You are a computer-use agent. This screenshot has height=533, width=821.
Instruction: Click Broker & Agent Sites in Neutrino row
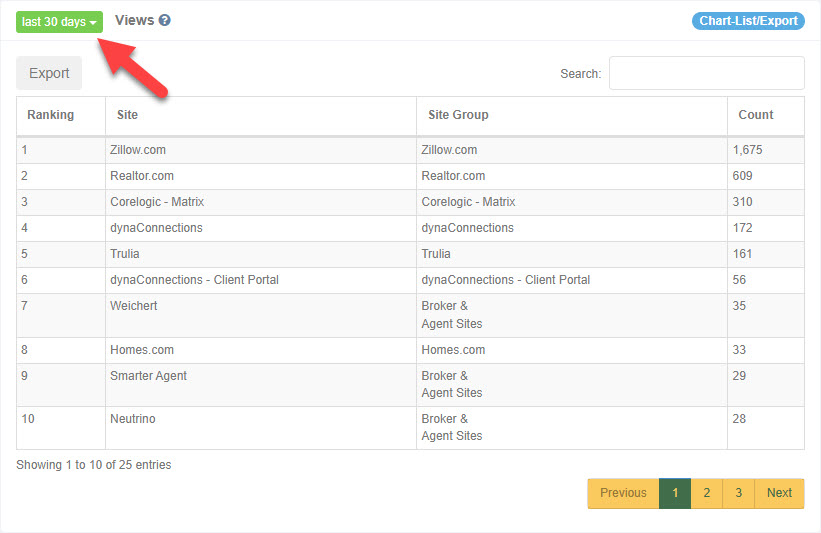click(x=452, y=428)
